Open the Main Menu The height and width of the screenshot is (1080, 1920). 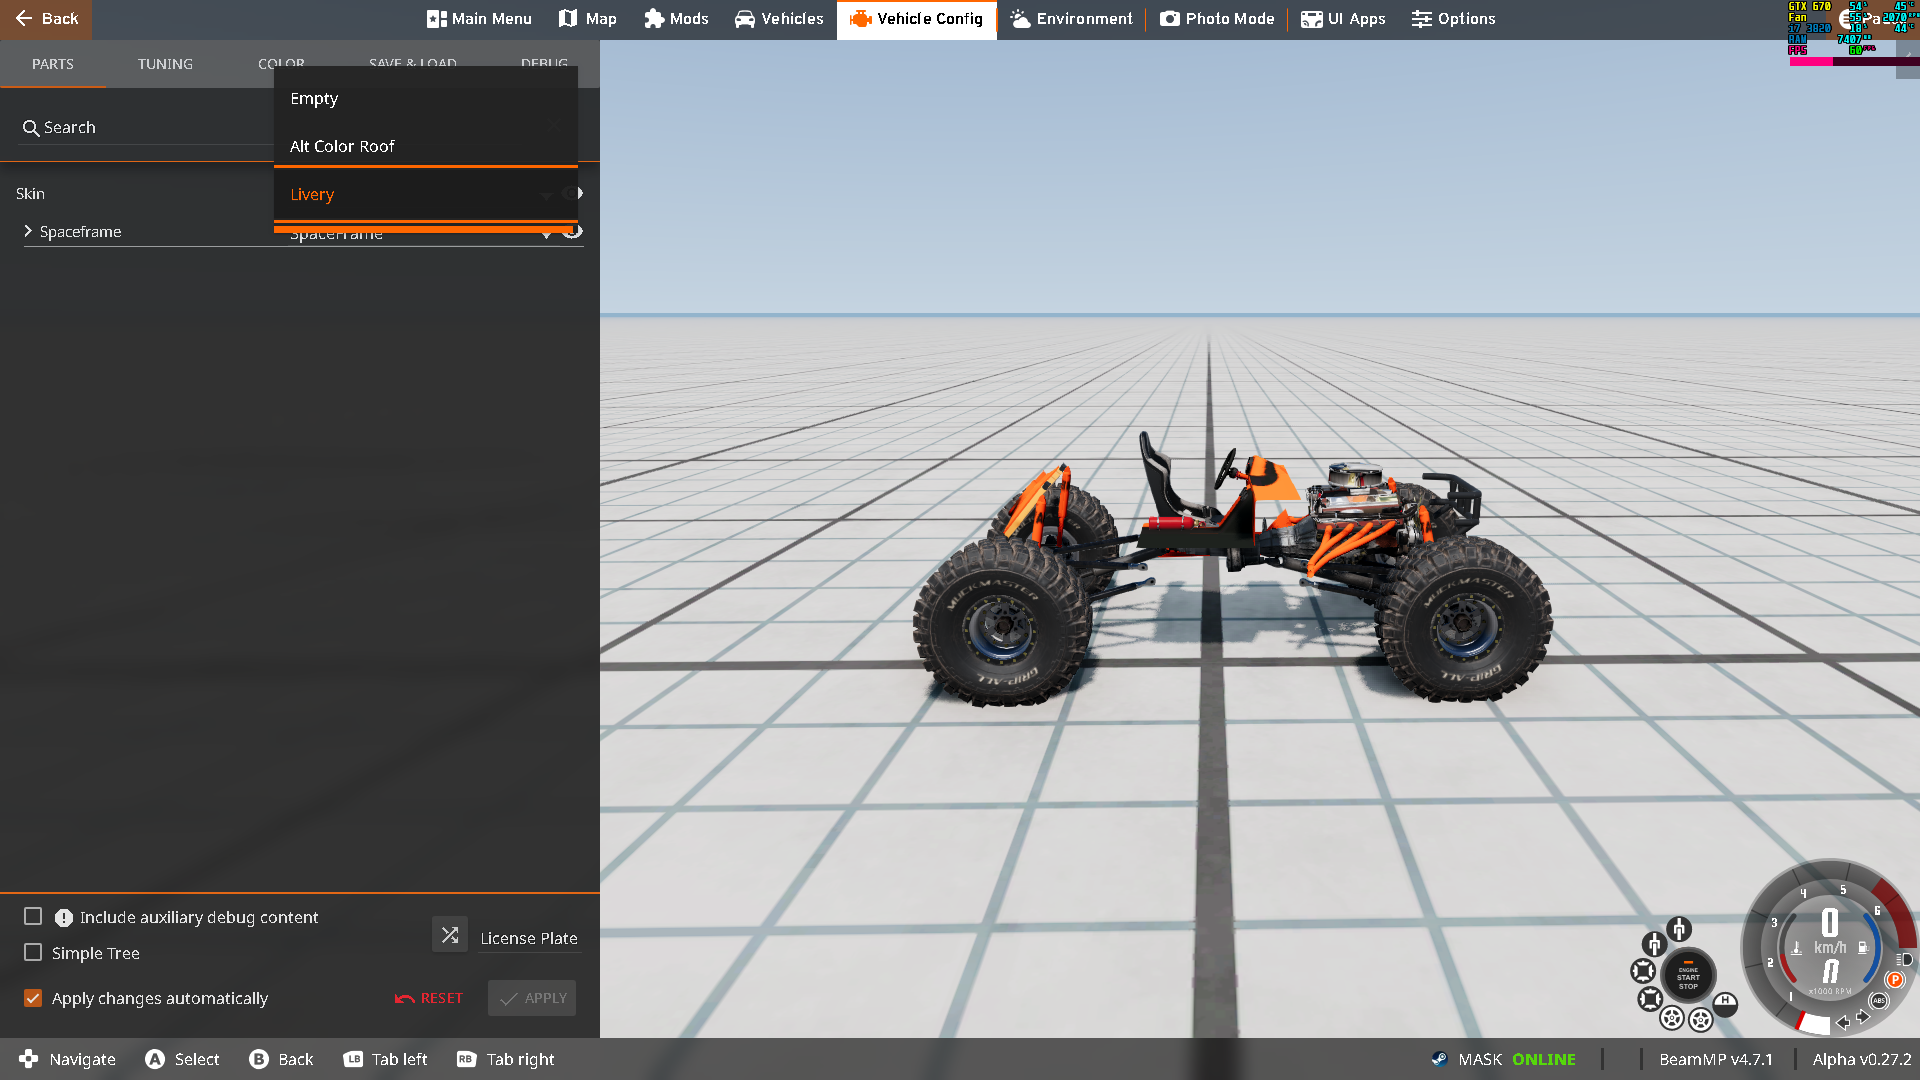479,19
